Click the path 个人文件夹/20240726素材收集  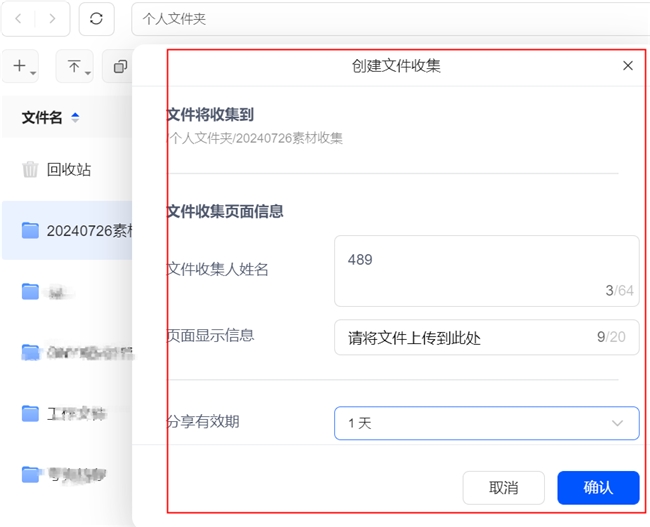tap(256, 138)
